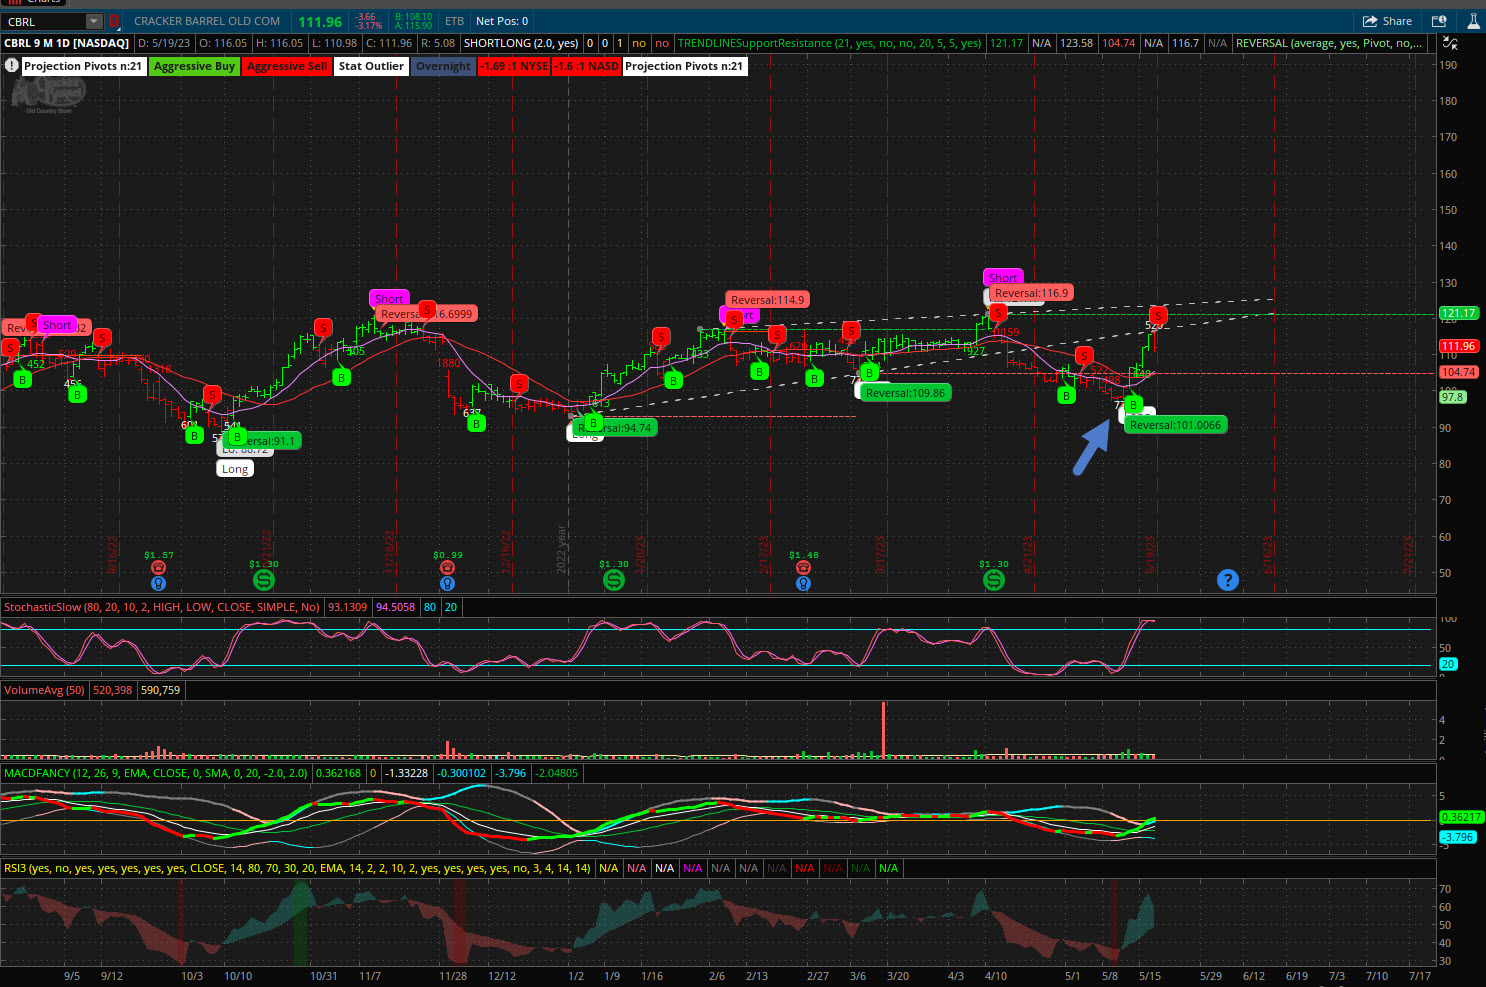This screenshot has width=1486, height=987.
Task: Open the Share menu
Action: pyautogui.click(x=1388, y=21)
